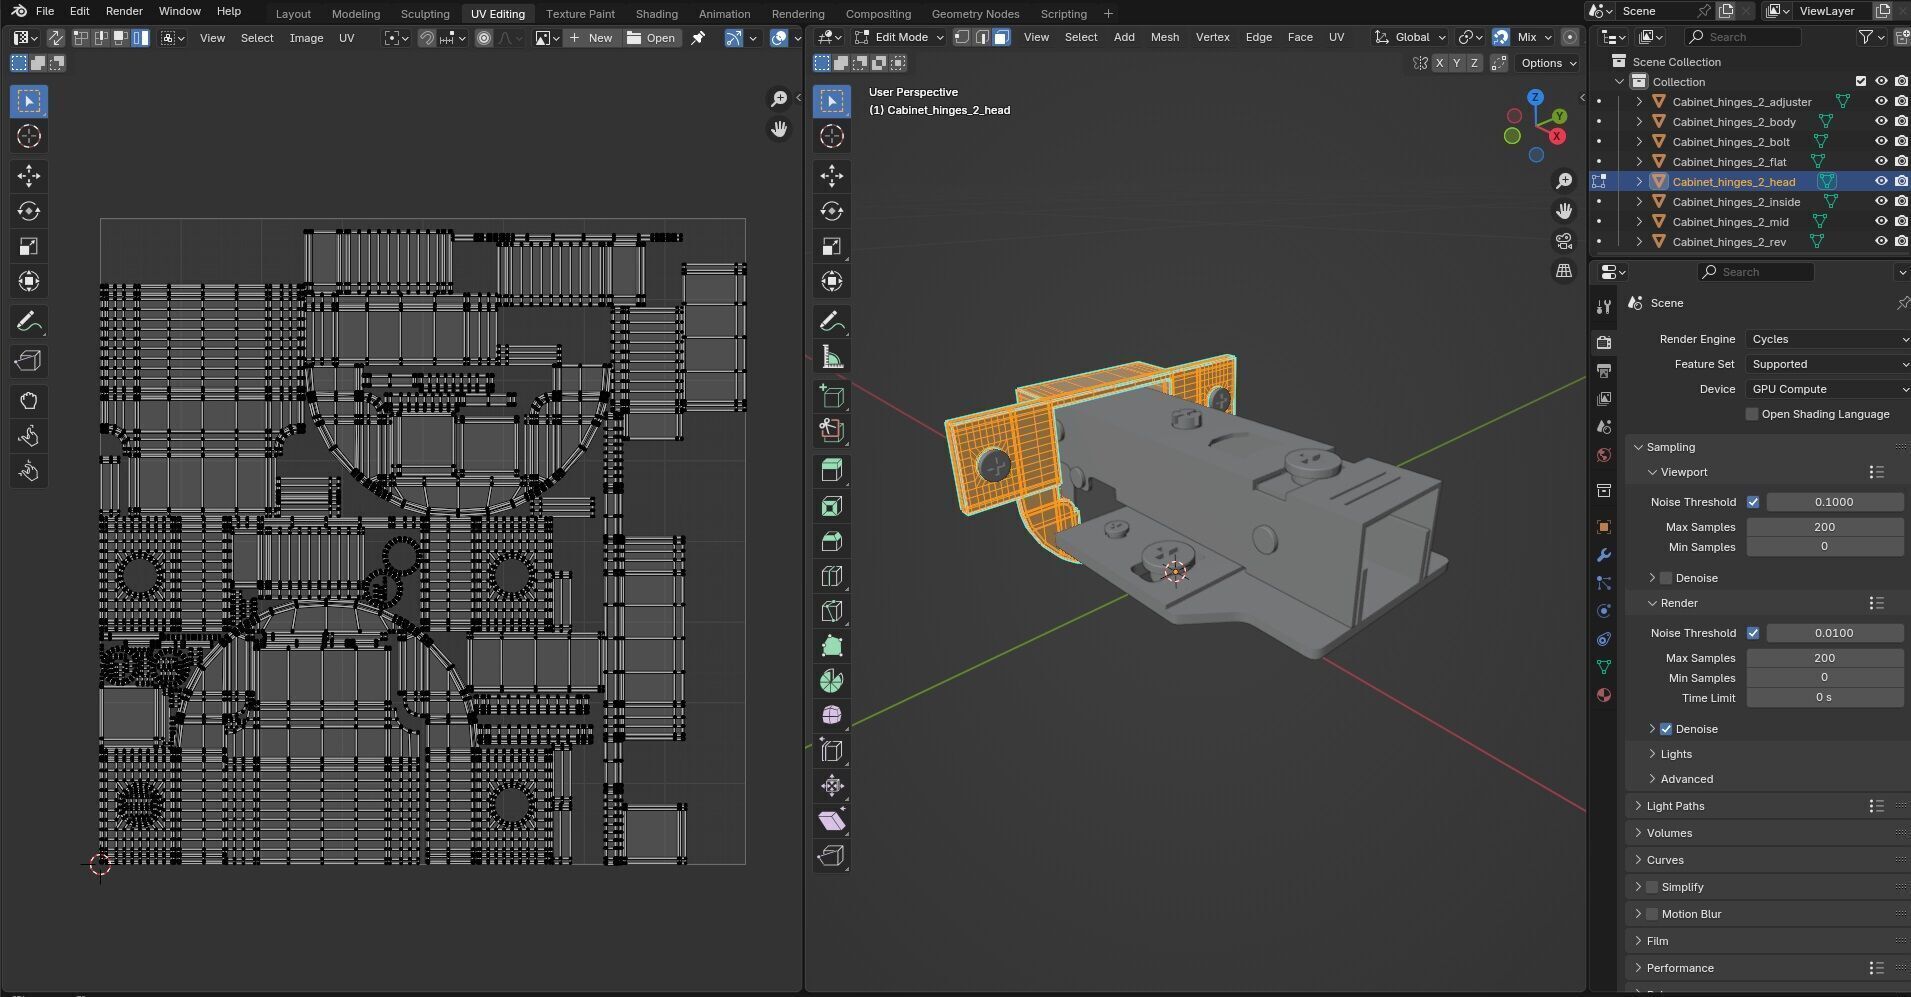Select the Move tool in 3D viewport toolbar
The image size is (1911, 997).
point(832,176)
